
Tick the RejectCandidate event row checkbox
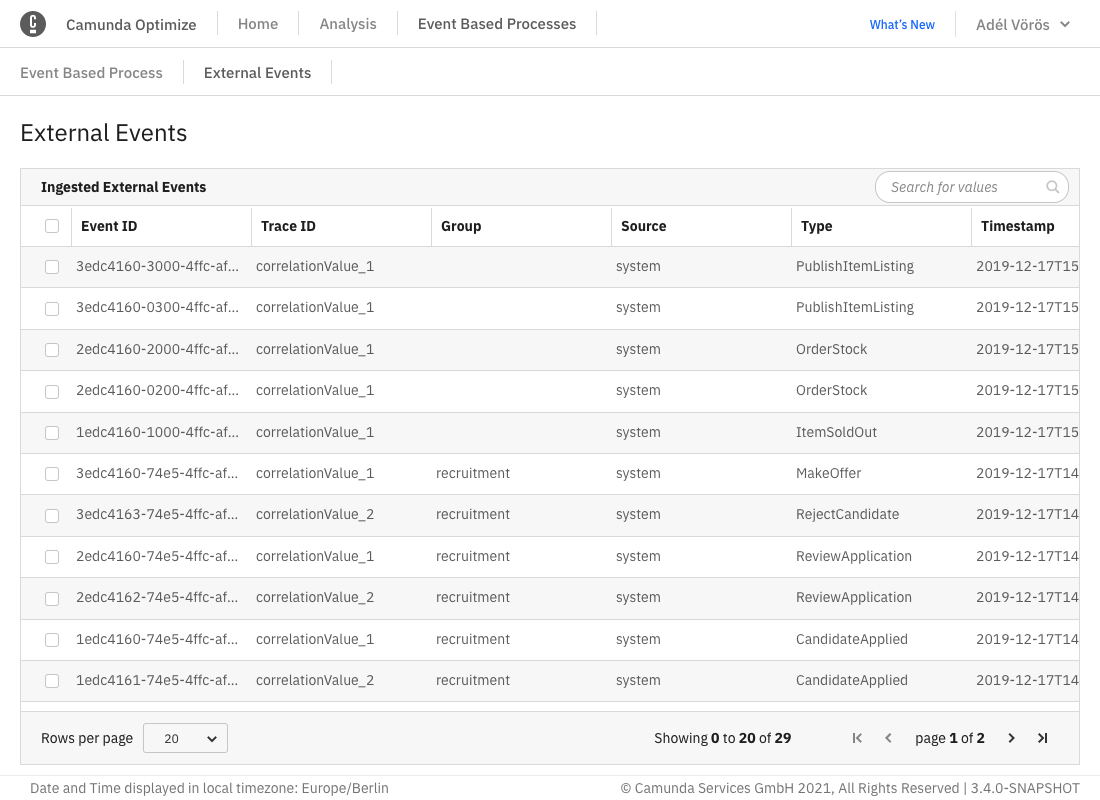click(52, 515)
